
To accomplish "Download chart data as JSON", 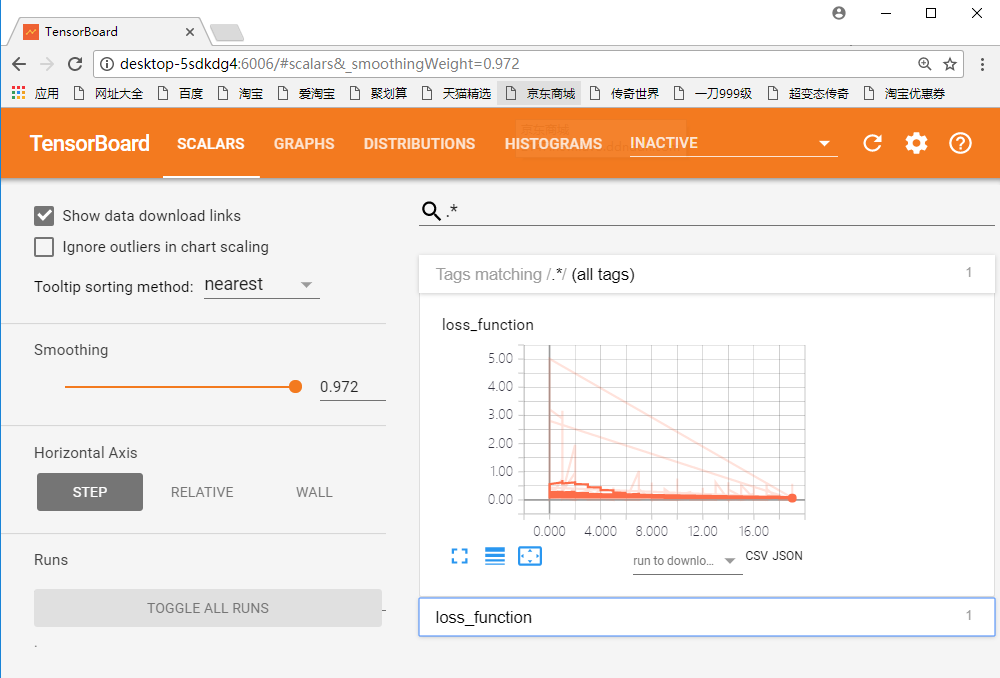I will (x=788, y=556).
